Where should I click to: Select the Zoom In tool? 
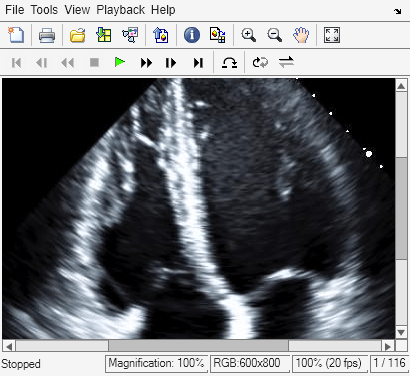249,35
